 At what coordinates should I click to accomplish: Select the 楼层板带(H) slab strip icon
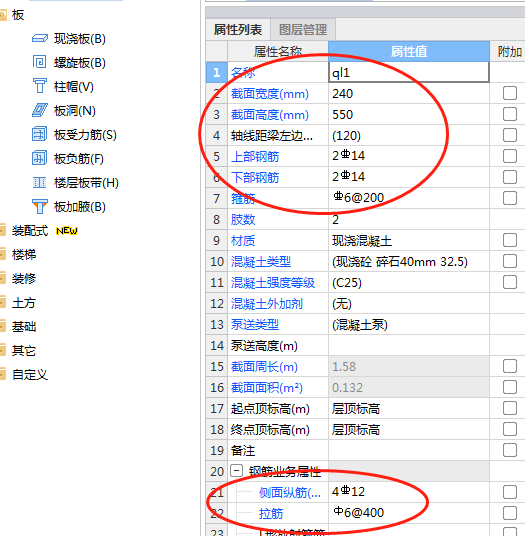(40, 183)
